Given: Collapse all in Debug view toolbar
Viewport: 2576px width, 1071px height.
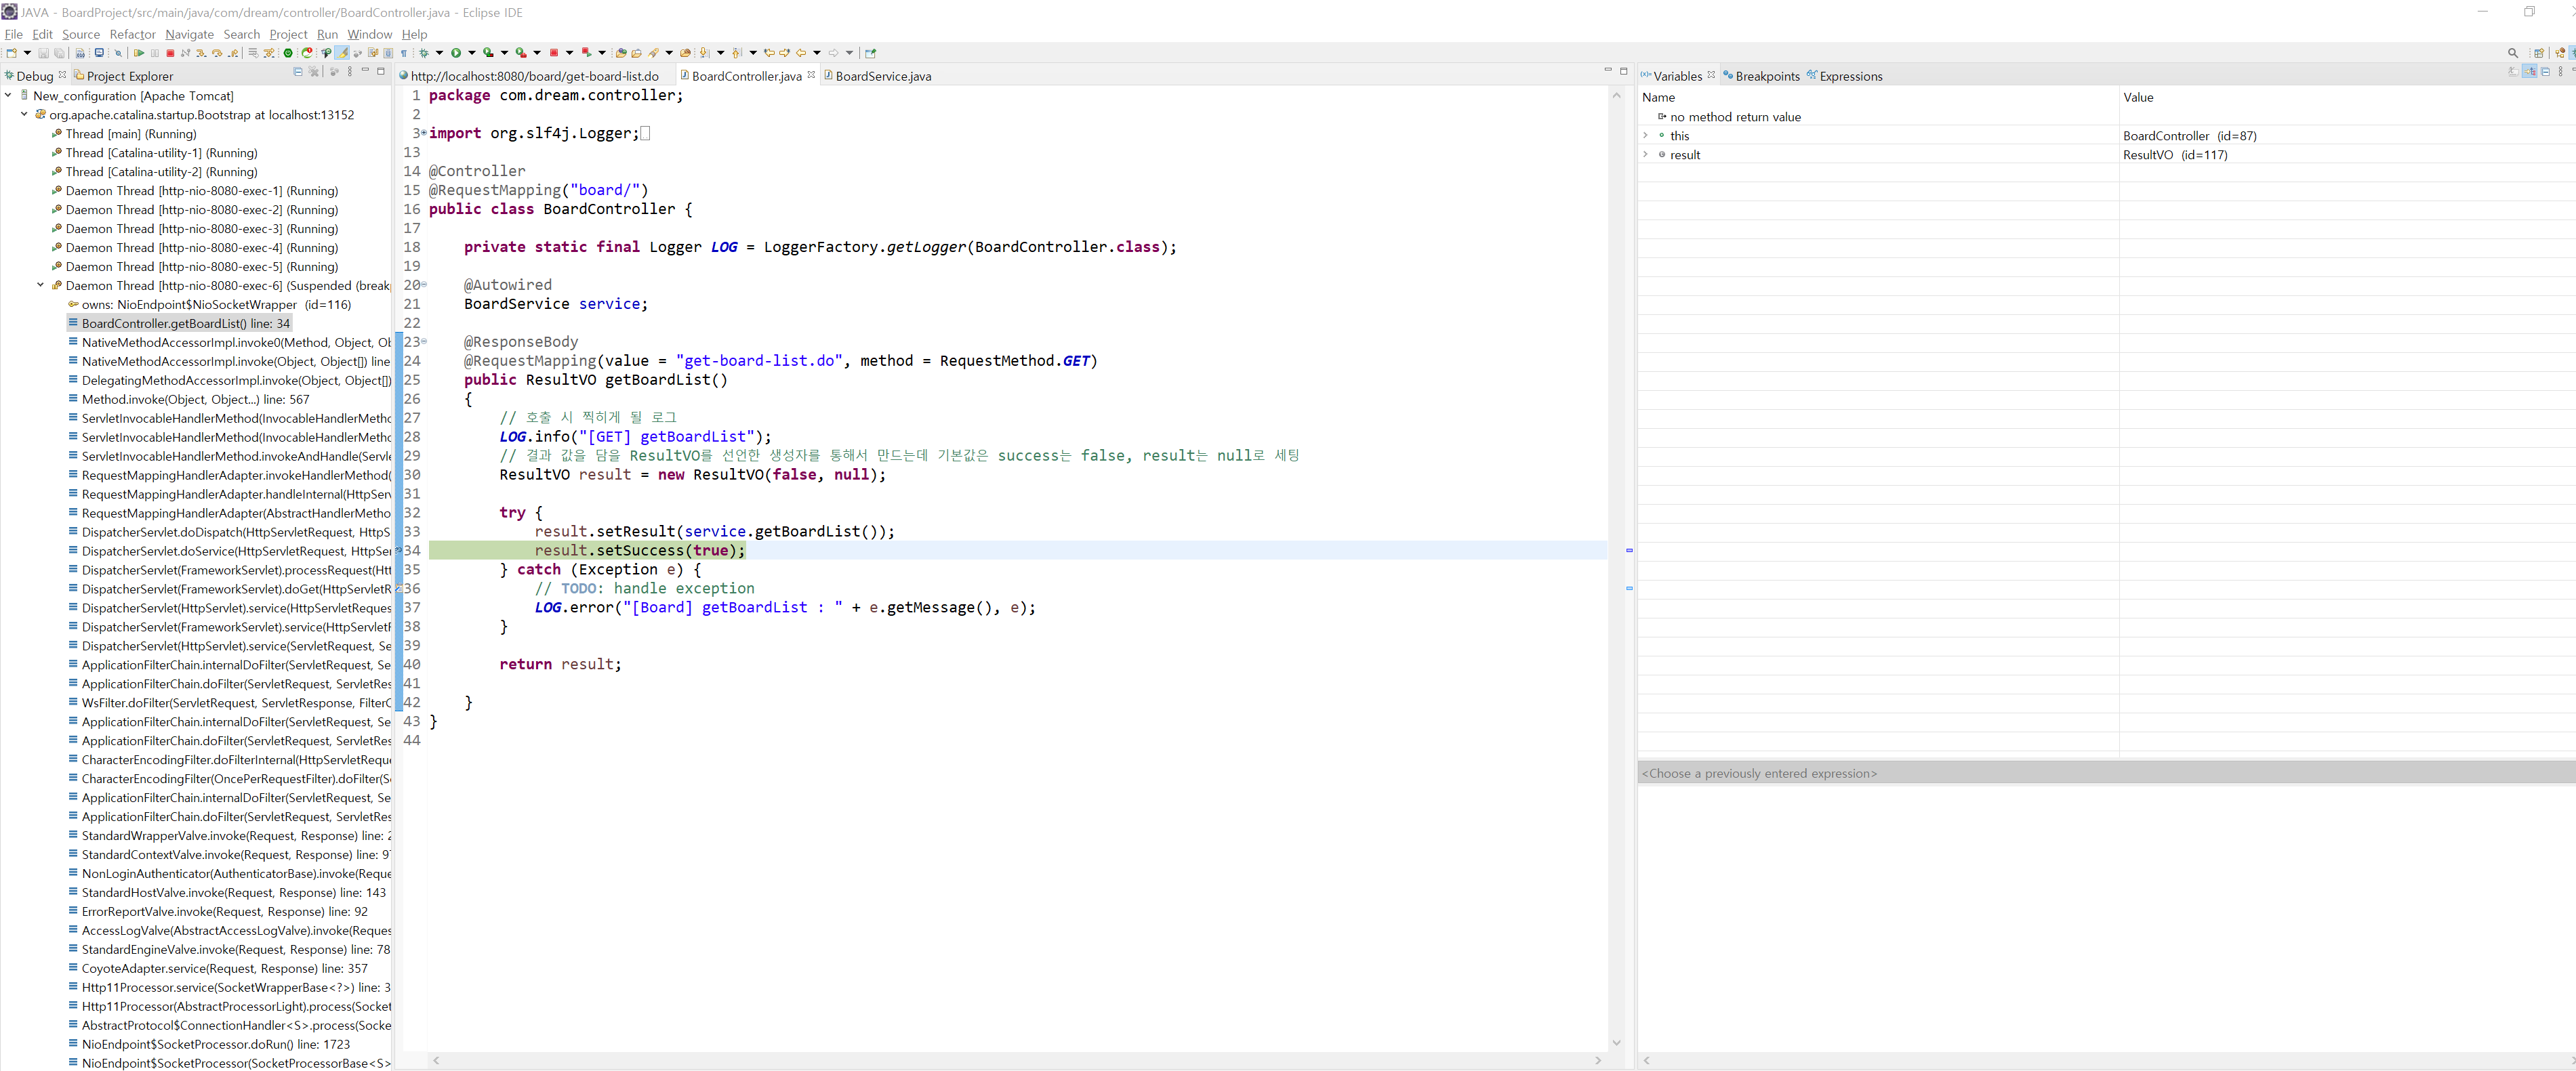Looking at the screenshot, I should (x=298, y=72).
